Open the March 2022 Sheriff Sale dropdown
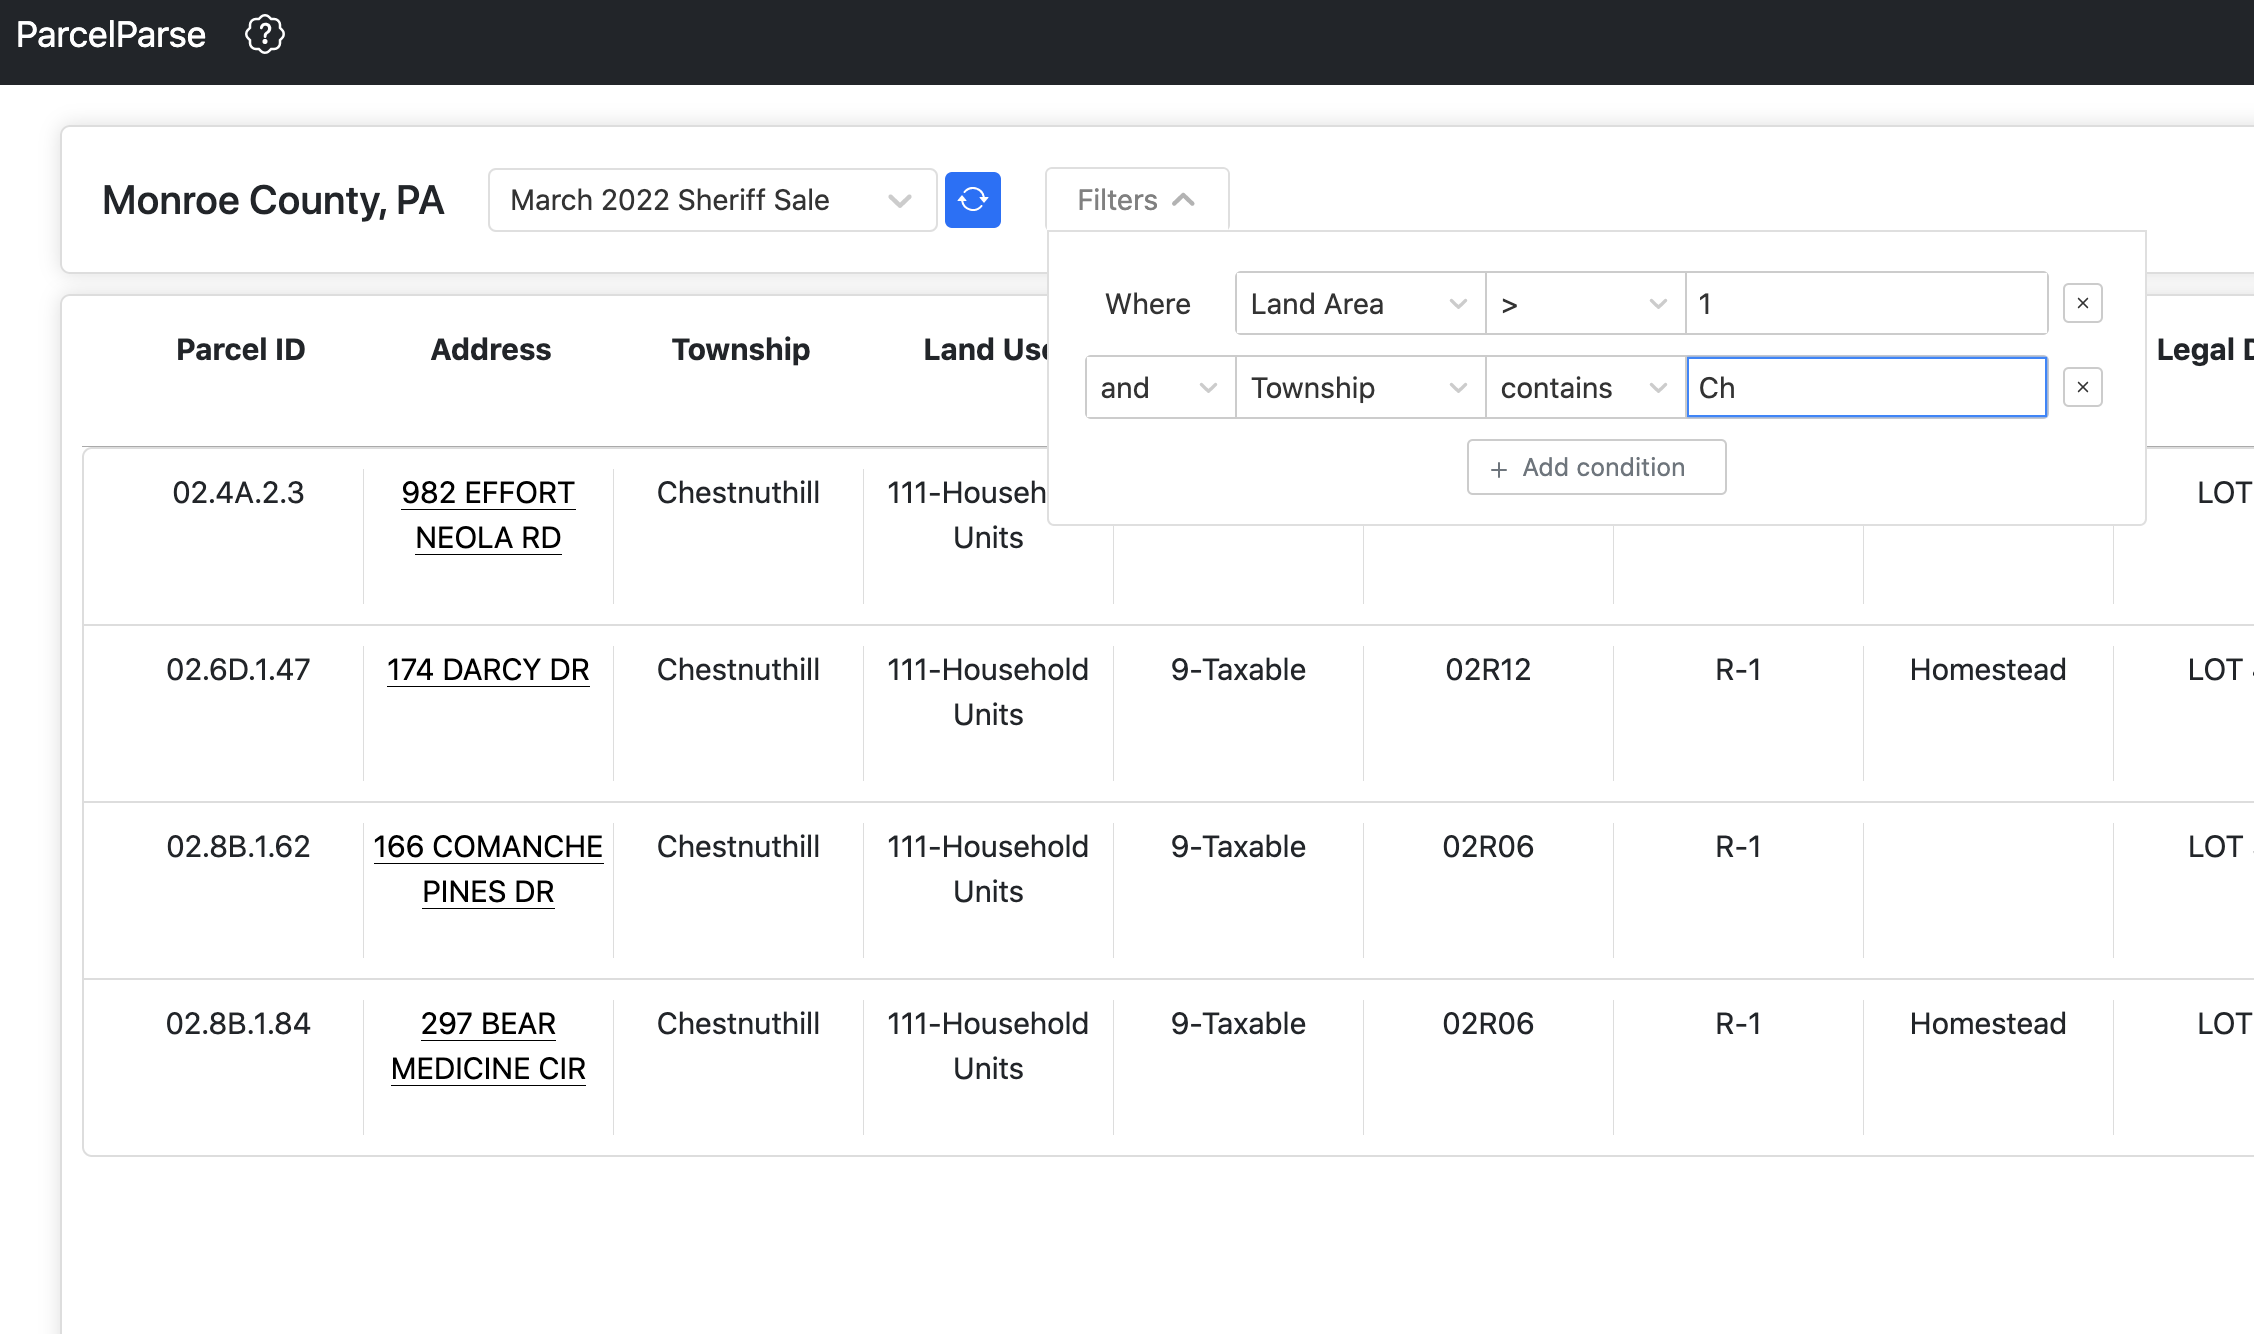Viewport: 2254px width, 1334px height. (x=711, y=199)
